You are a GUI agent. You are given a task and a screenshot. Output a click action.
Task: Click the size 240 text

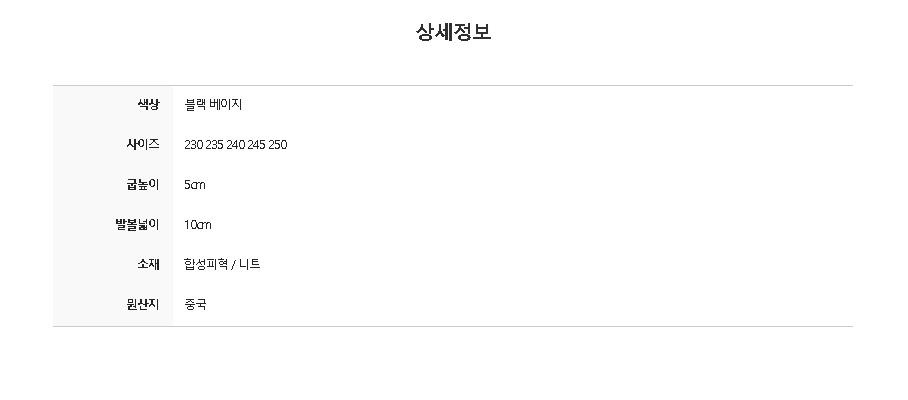pyautogui.click(x=236, y=145)
